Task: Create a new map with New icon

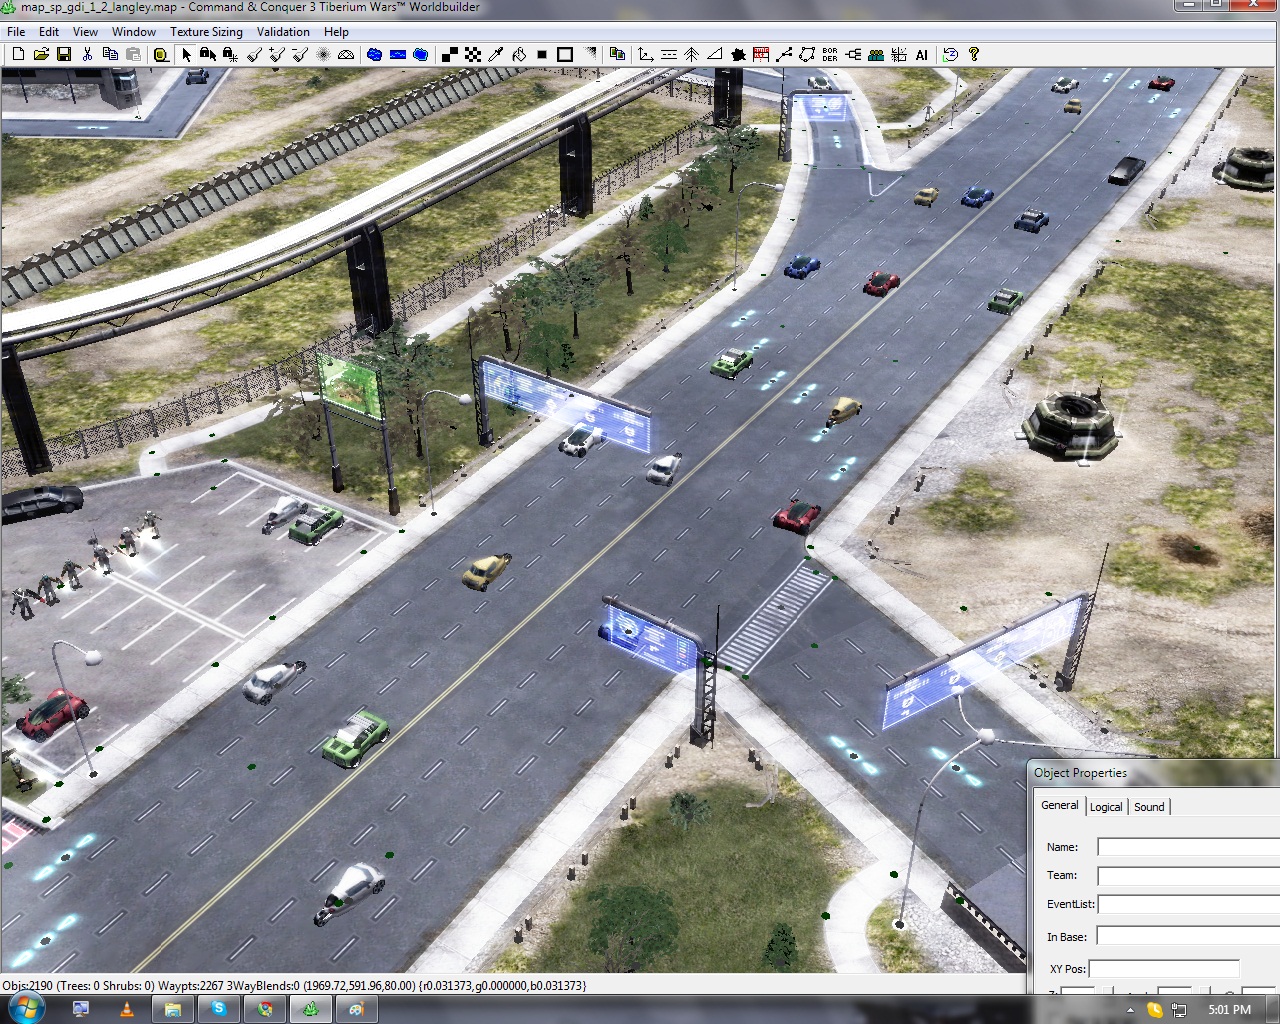Action: (x=18, y=54)
